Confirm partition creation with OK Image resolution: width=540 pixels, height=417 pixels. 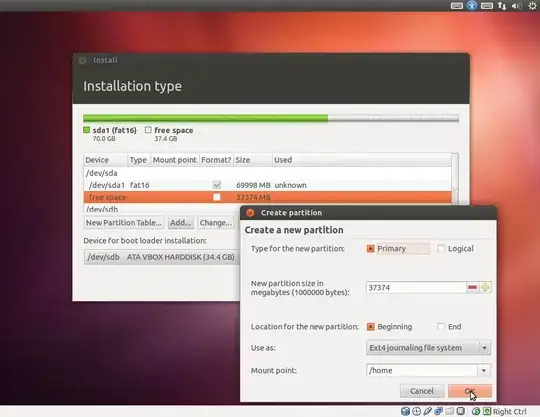pyautogui.click(x=470, y=391)
